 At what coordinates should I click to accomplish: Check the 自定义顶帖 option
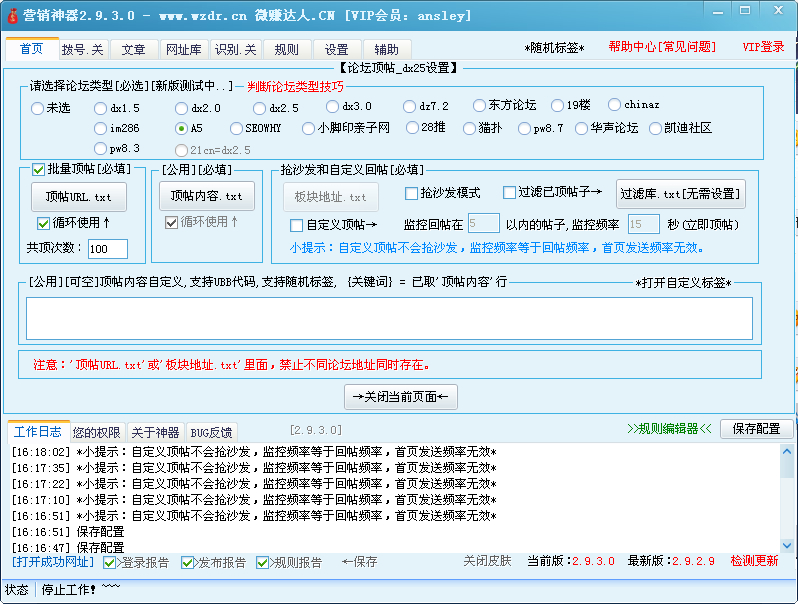point(297,226)
